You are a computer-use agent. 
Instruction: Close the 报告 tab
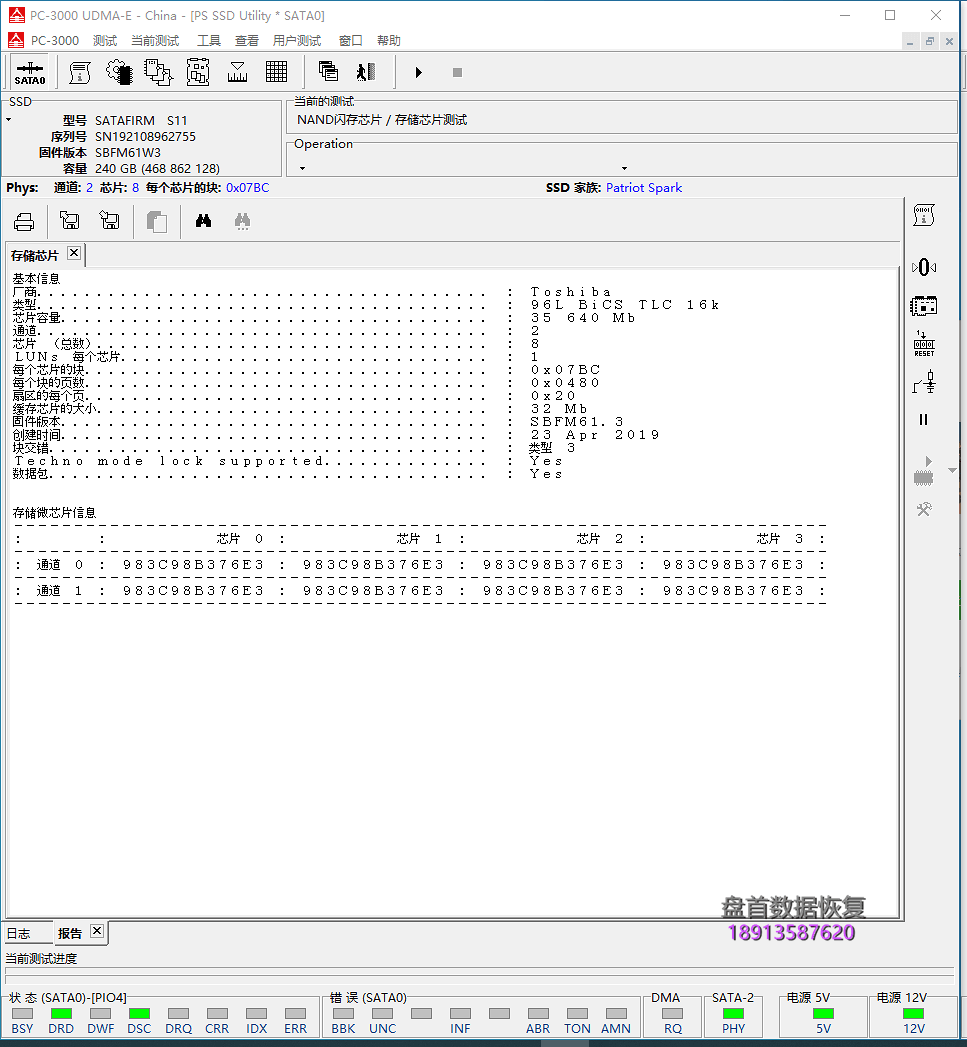point(97,931)
